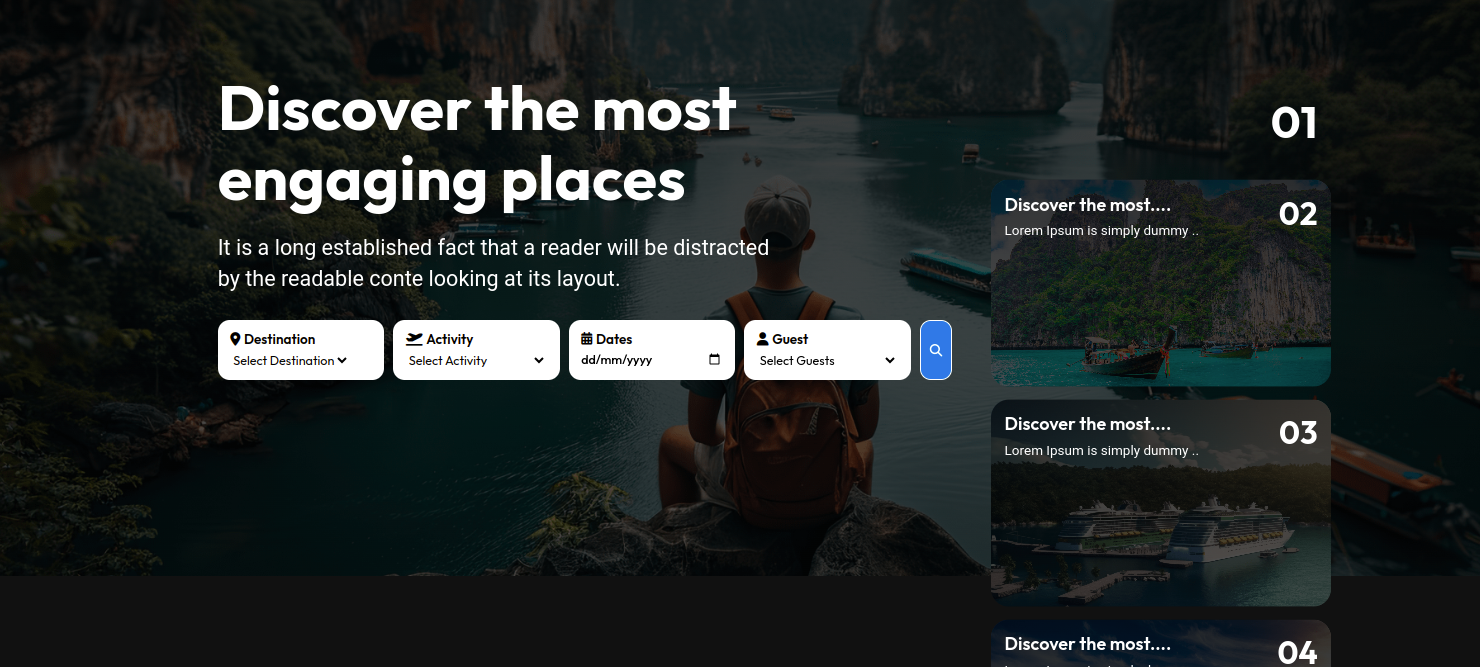
Task: Click the card 02 title 'Discover the most....'
Action: [1087, 205]
